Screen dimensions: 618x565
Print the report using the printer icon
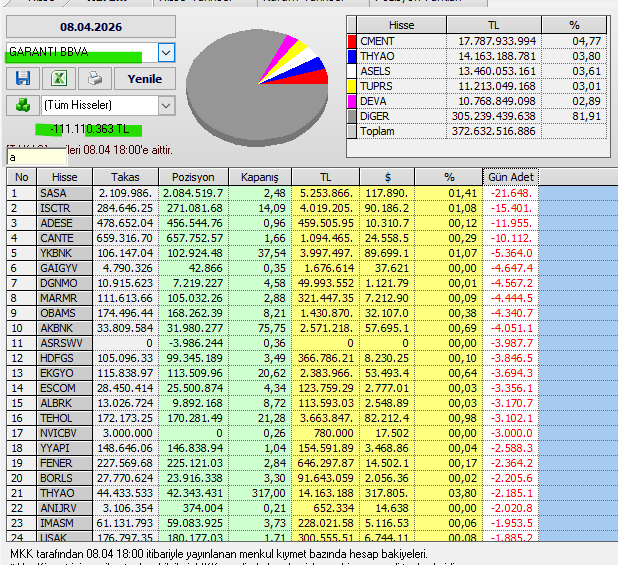point(95,78)
